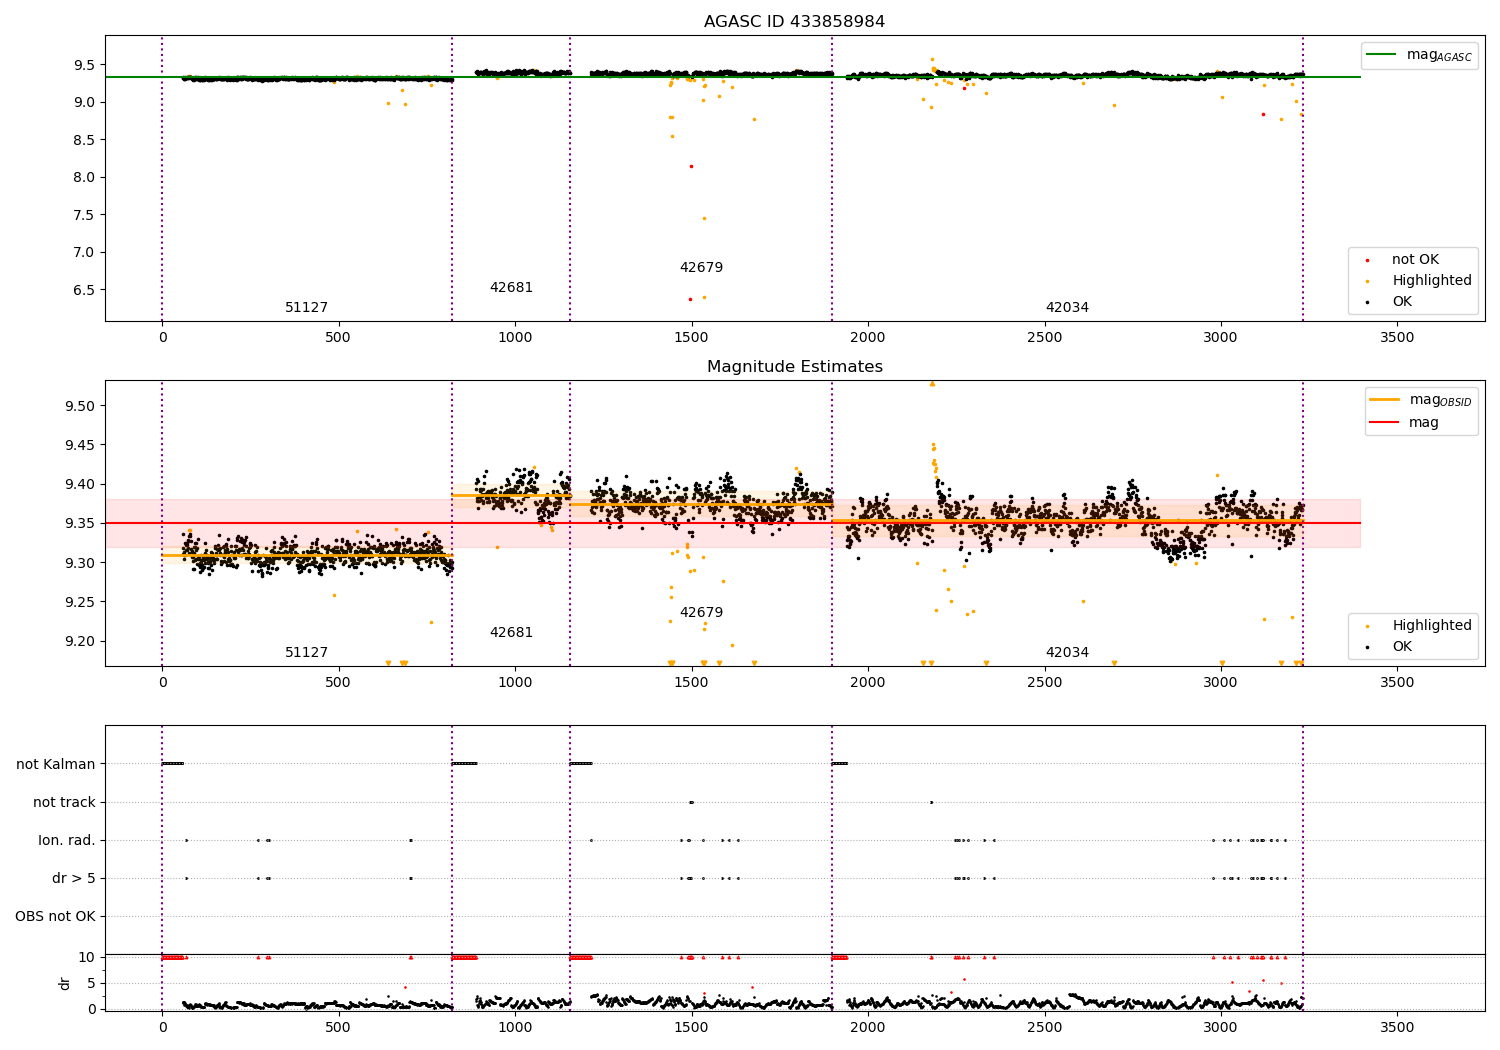Image resolution: width=1500 pixels, height=1050 pixels.
Task: Click 'Highlighted' entry in Magnitude Estimates legend
Action: 1432,626
